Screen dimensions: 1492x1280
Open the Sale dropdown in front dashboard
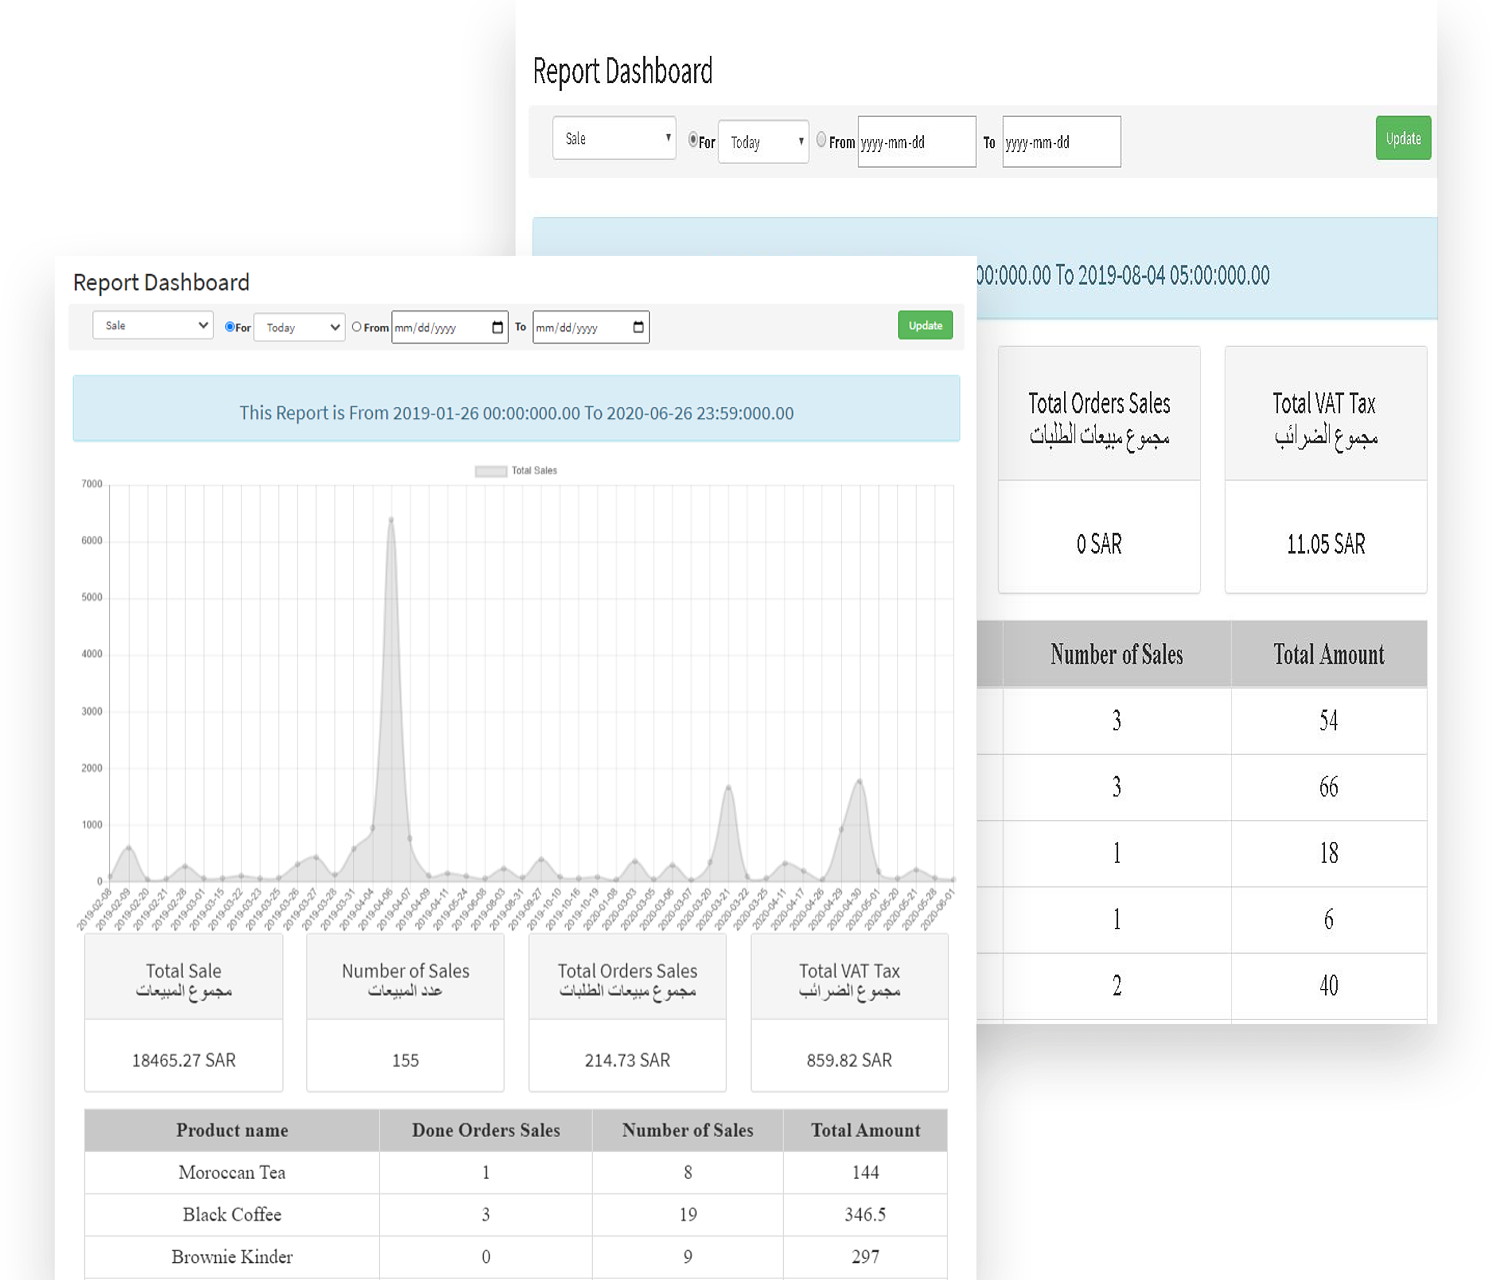click(153, 326)
